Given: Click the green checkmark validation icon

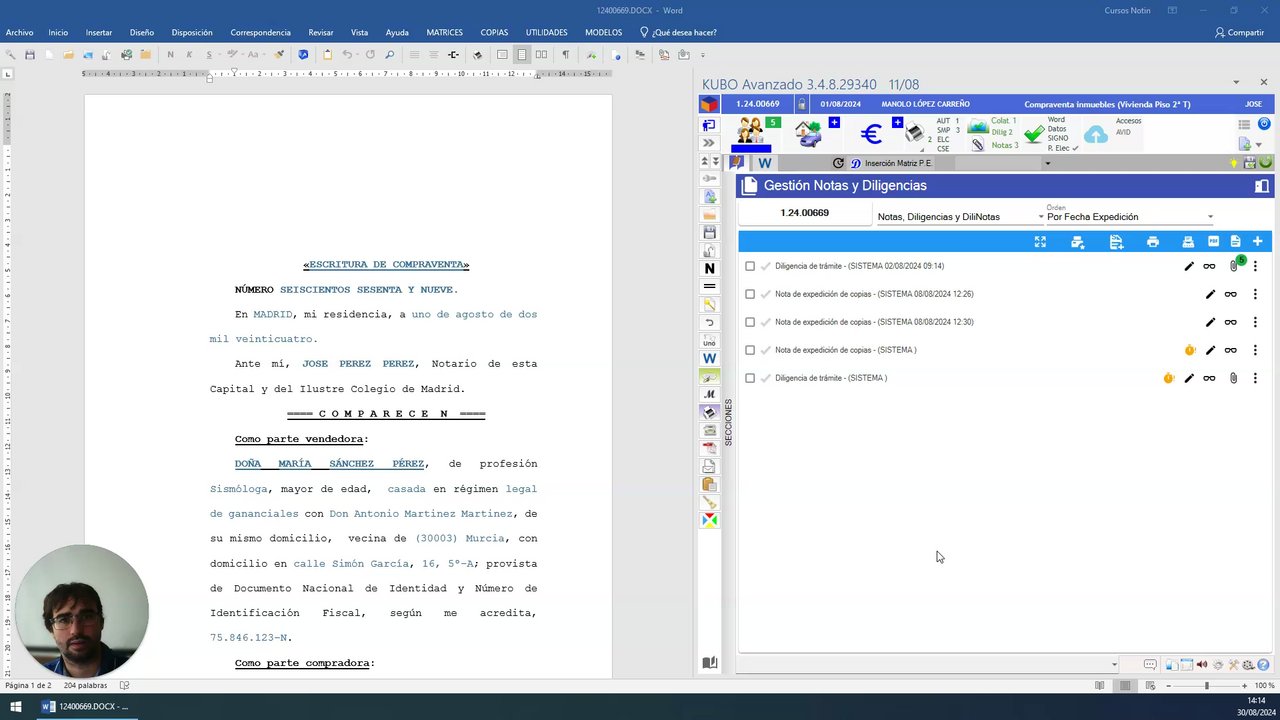Looking at the screenshot, I should click(1034, 134).
